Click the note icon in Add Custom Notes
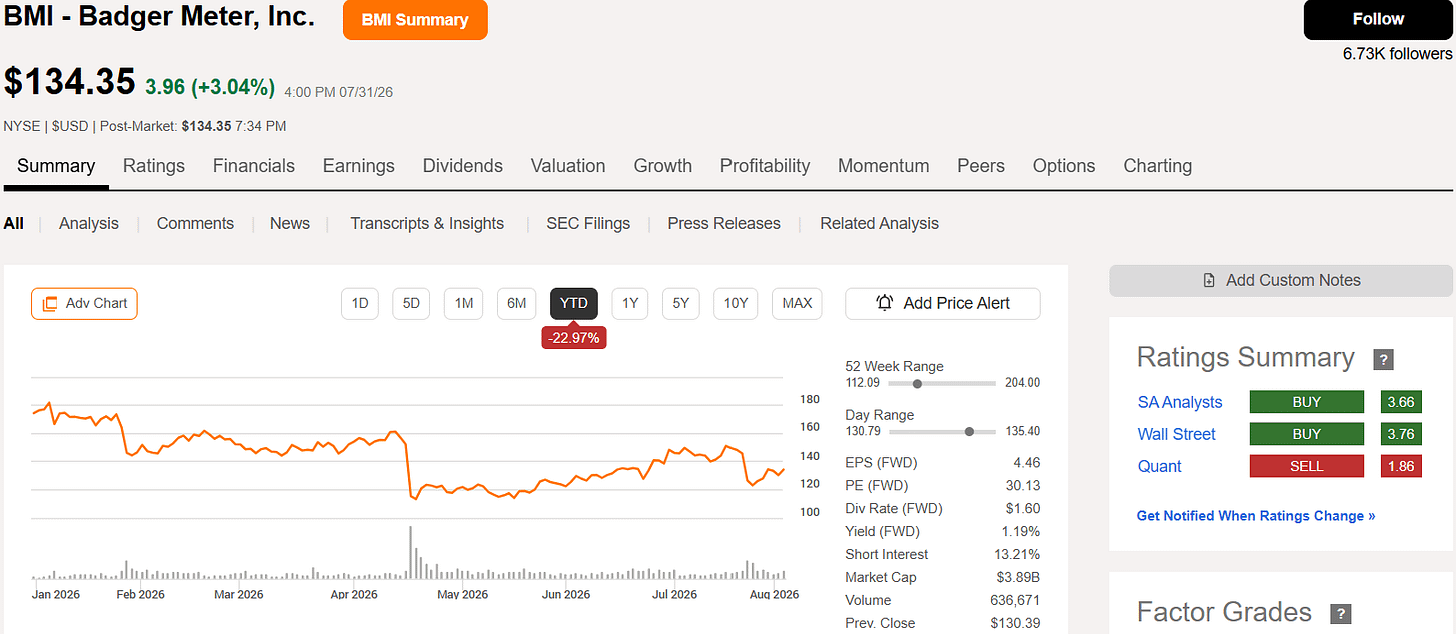The width and height of the screenshot is (1456, 634). [x=1210, y=281]
